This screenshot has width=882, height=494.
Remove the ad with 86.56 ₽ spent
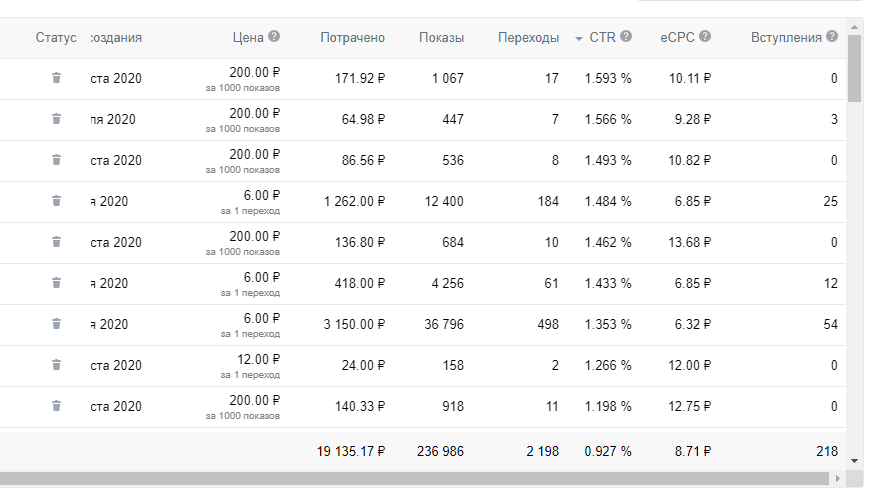[x=56, y=160]
